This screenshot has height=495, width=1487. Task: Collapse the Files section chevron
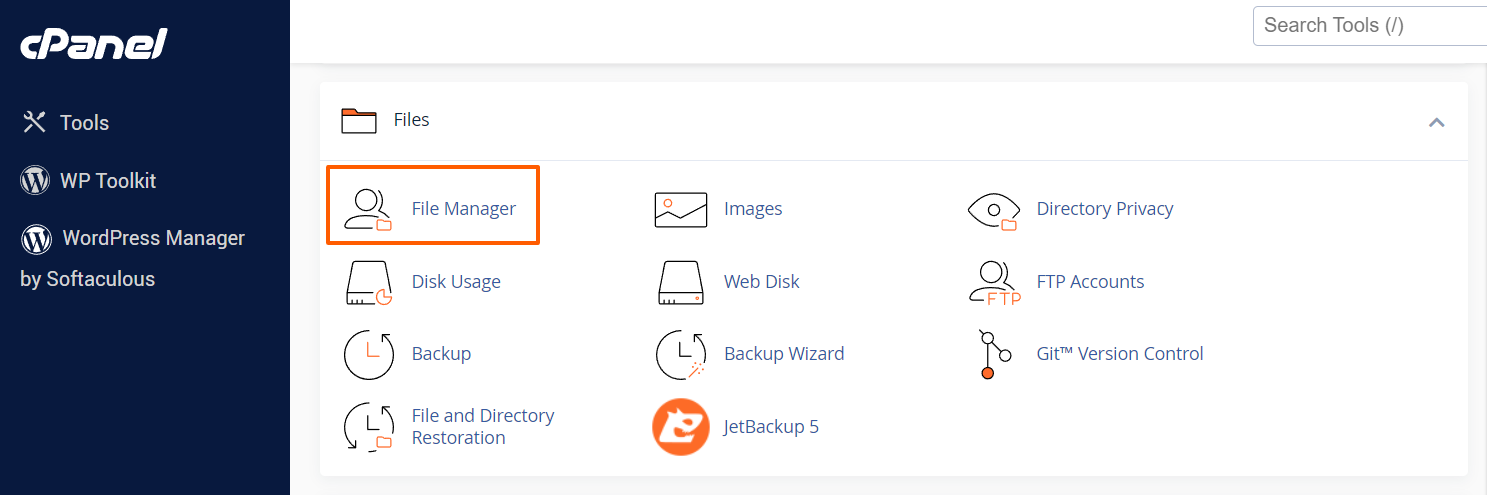[1437, 122]
